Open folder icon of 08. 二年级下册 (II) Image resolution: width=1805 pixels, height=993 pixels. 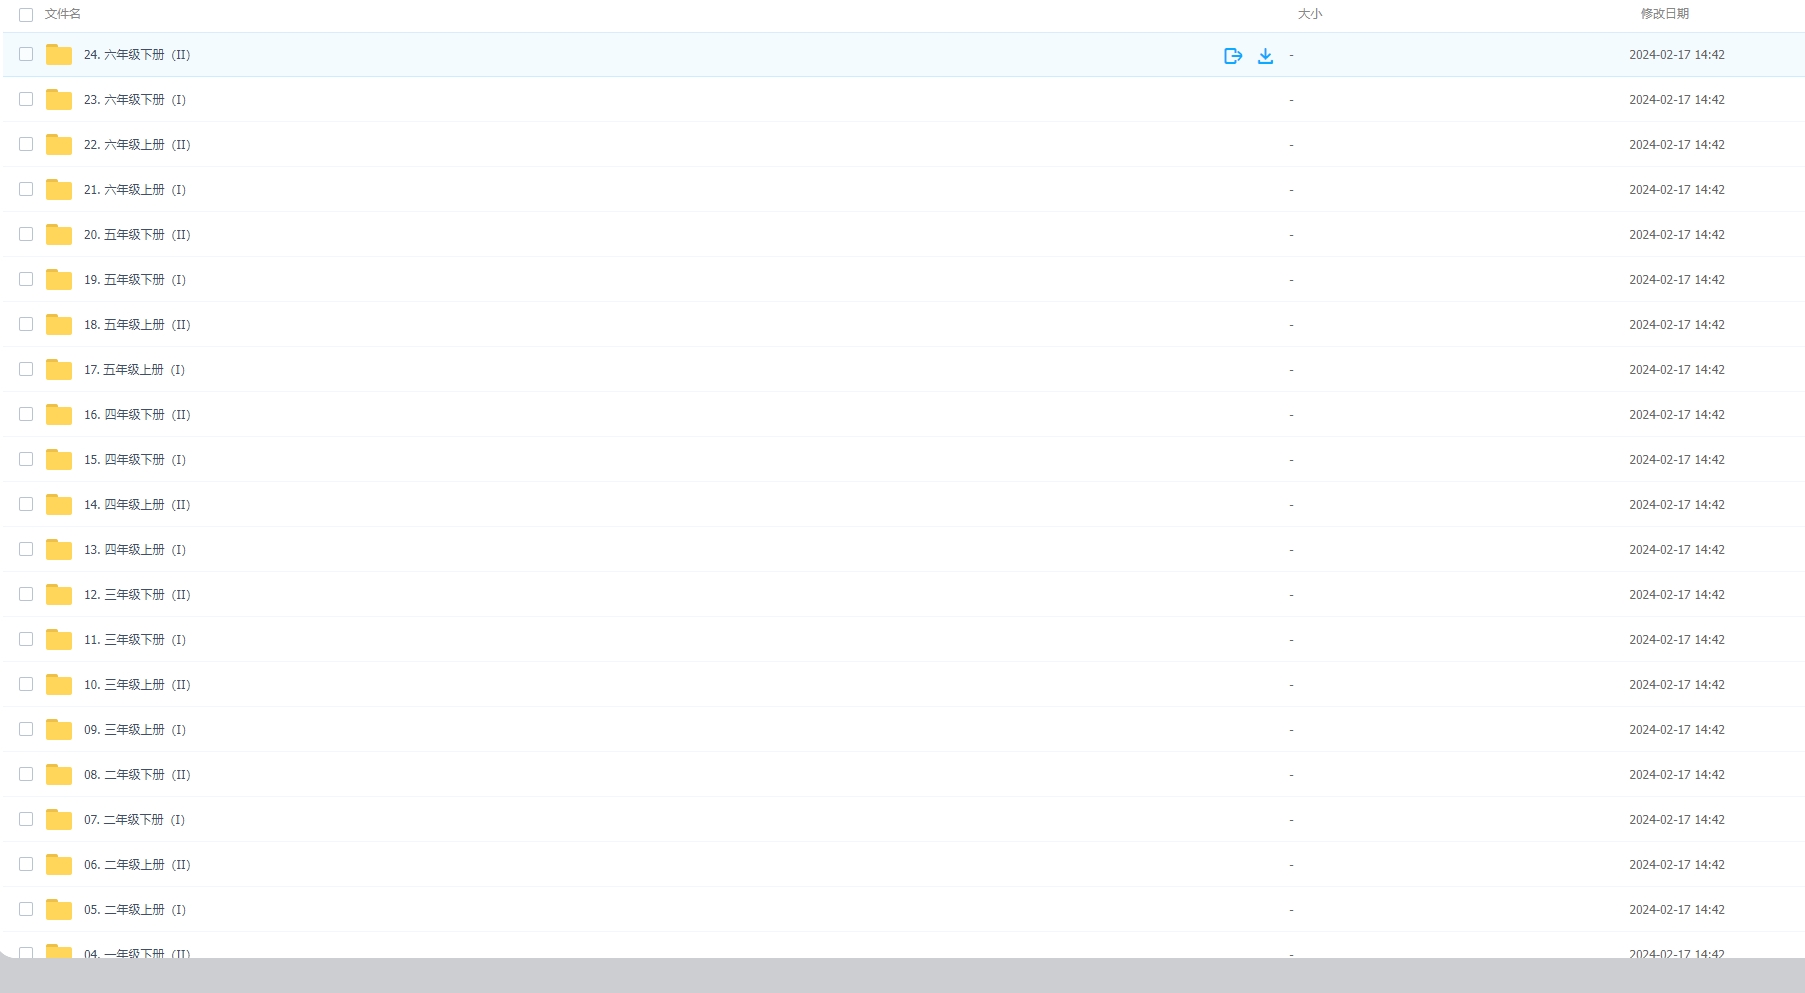[x=59, y=775]
